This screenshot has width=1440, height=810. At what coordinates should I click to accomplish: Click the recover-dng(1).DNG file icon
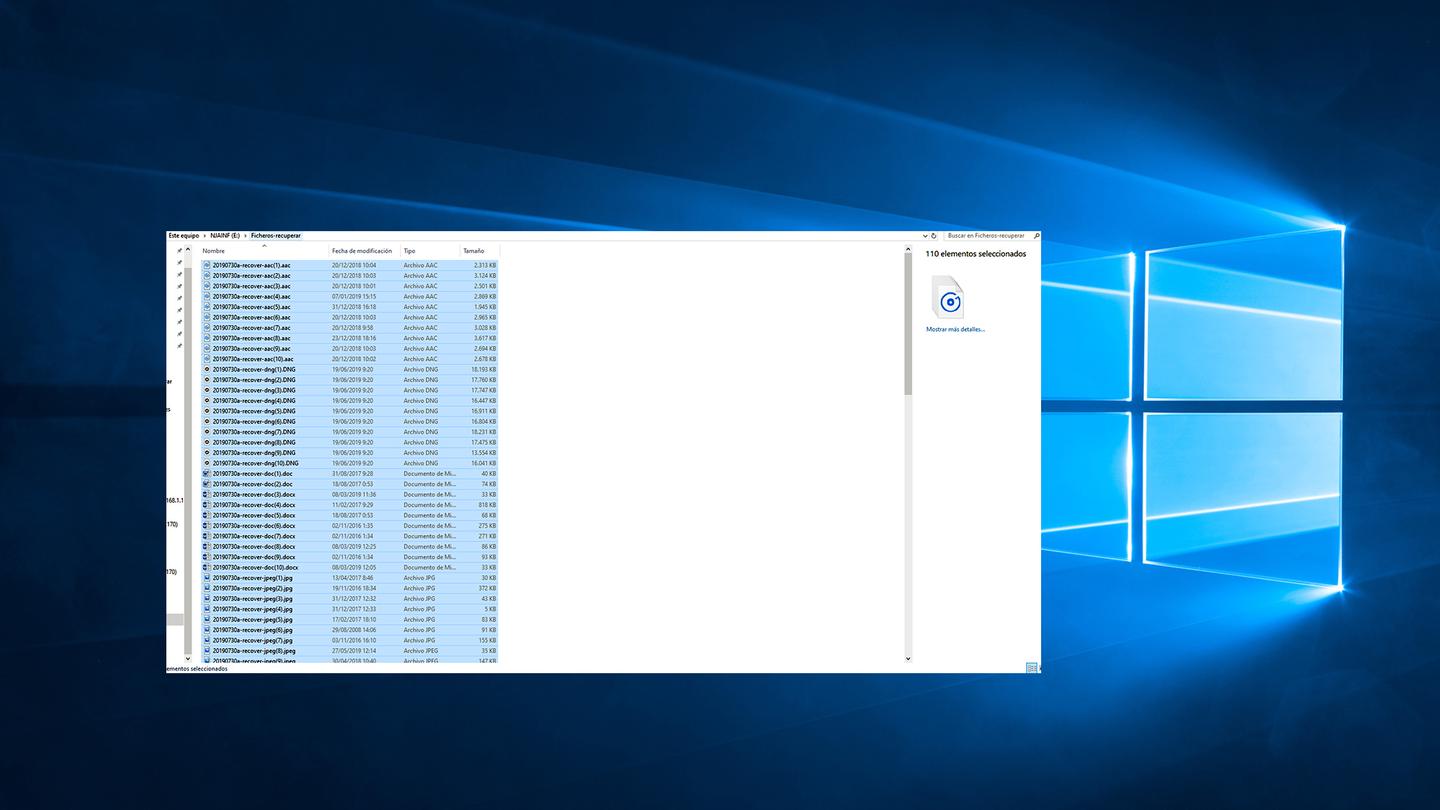click(x=207, y=369)
